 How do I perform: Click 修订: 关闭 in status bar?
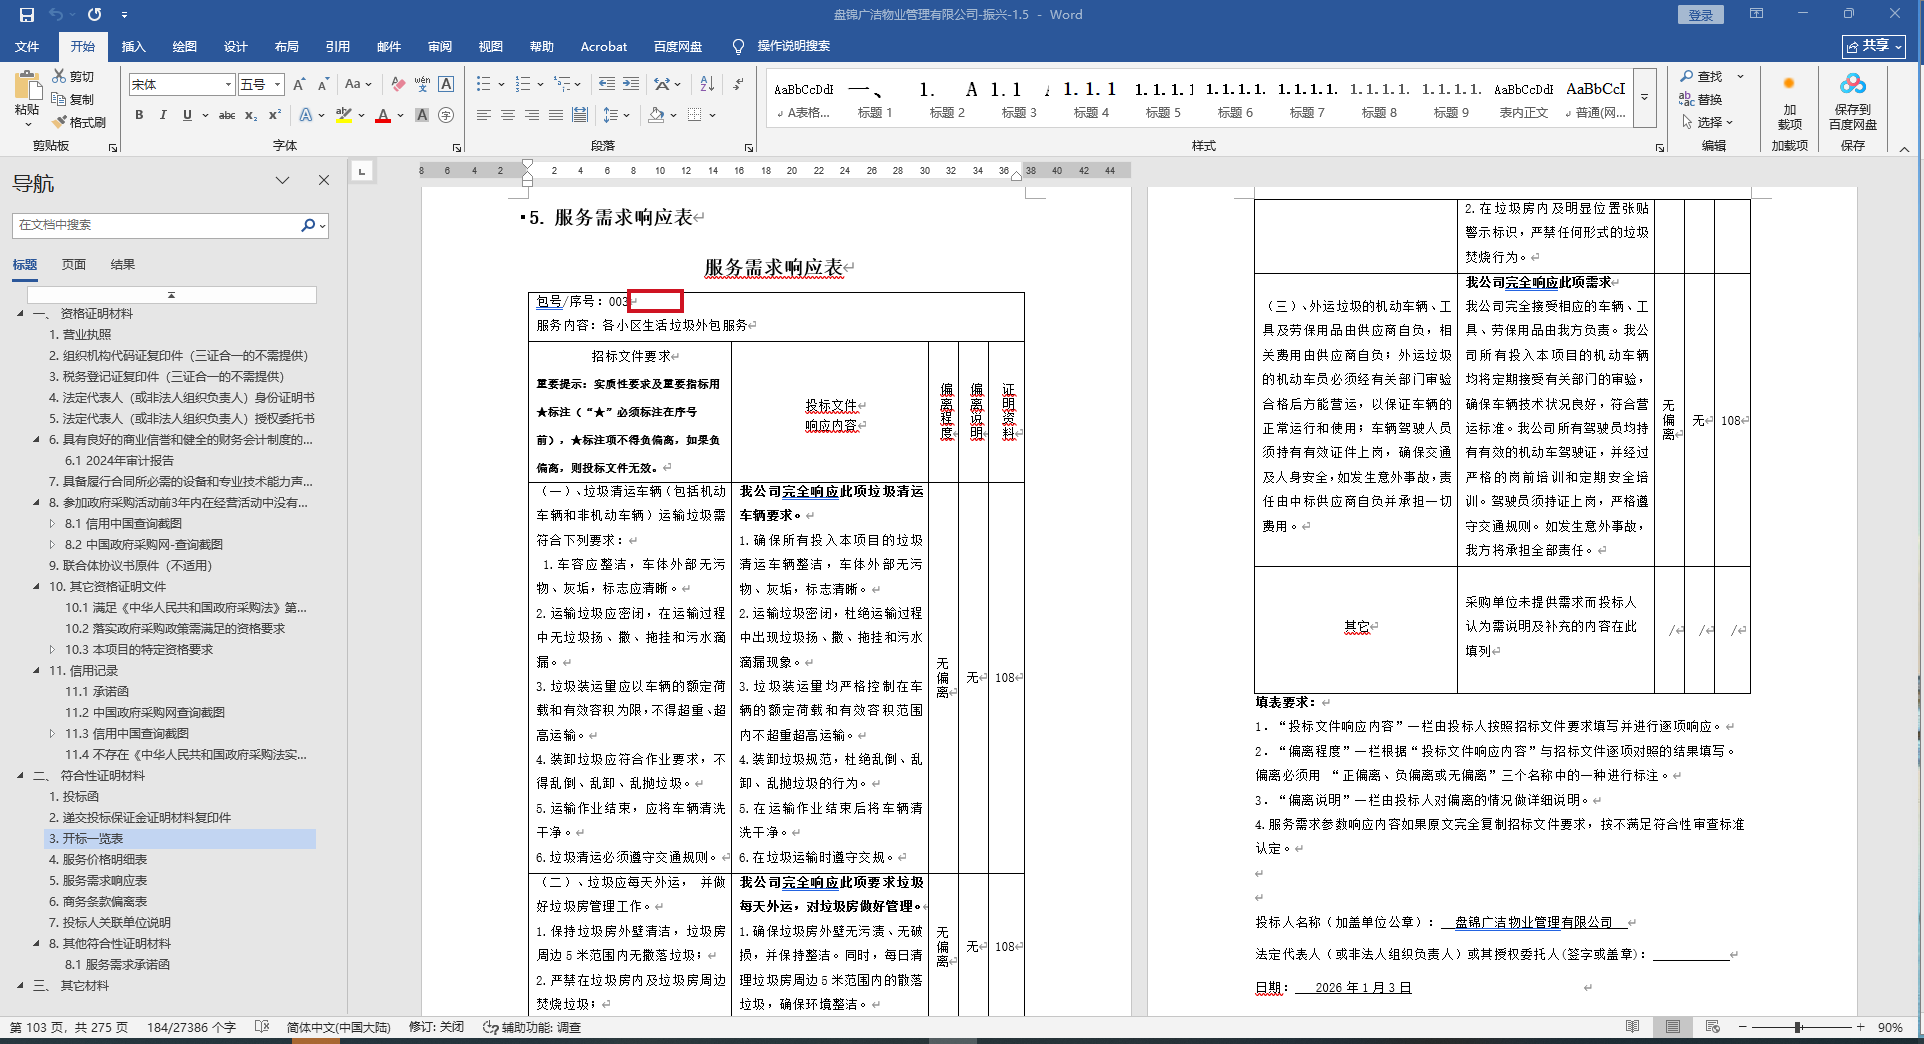[436, 1027]
